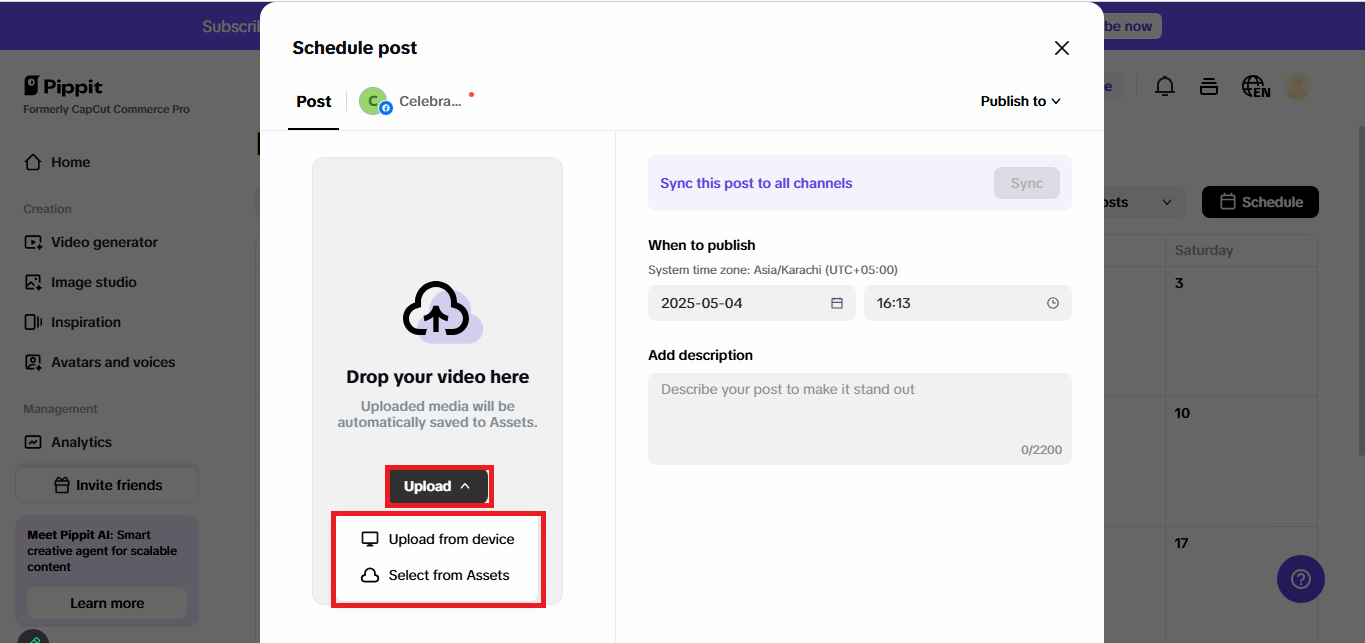The width and height of the screenshot is (1365, 643).
Task: Close the Schedule post dialog
Action: coord(1062,48)
